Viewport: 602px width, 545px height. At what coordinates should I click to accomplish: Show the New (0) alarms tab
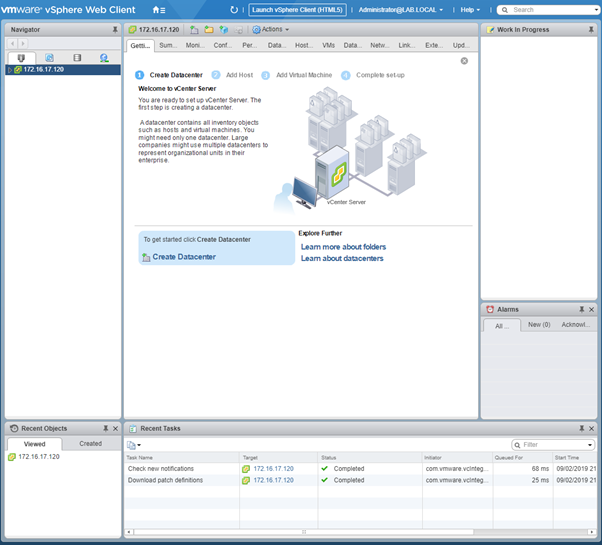click(539, 325)
